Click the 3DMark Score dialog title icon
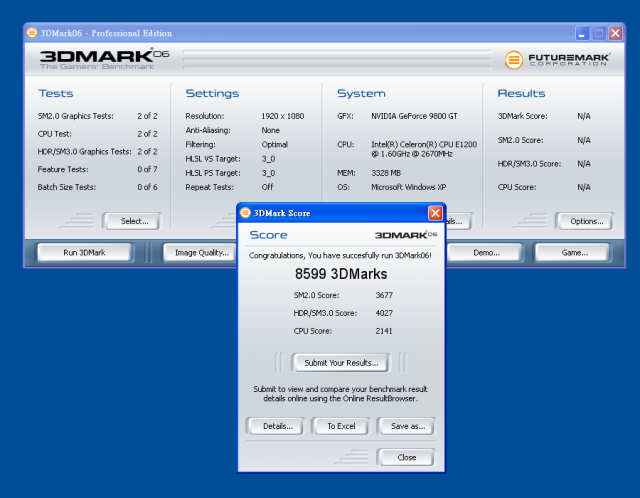Viewport: 640px width, 498px height. [x=245, y=213]
